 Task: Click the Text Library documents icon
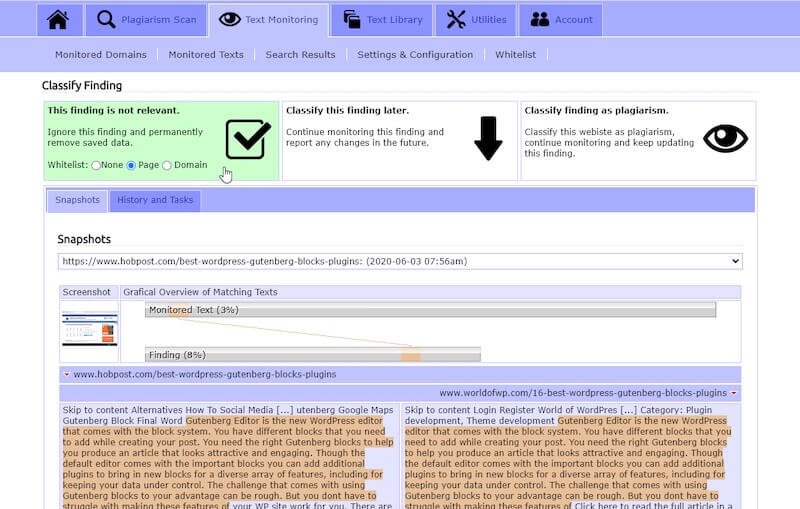pos(352,20)
